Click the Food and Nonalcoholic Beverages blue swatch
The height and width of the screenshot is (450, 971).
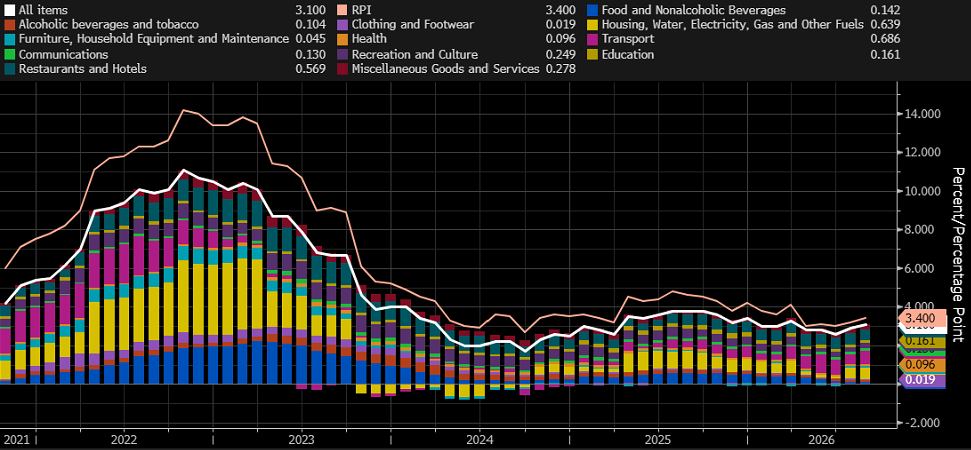pyautogui.click(x=592, y=10)
